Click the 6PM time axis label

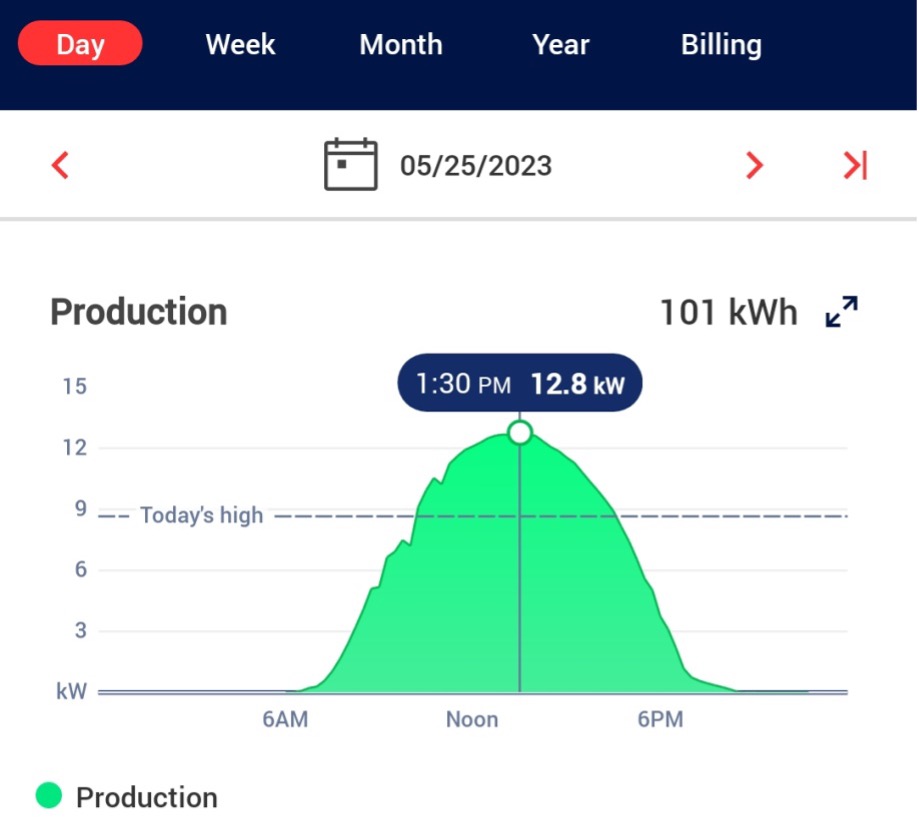660,720
